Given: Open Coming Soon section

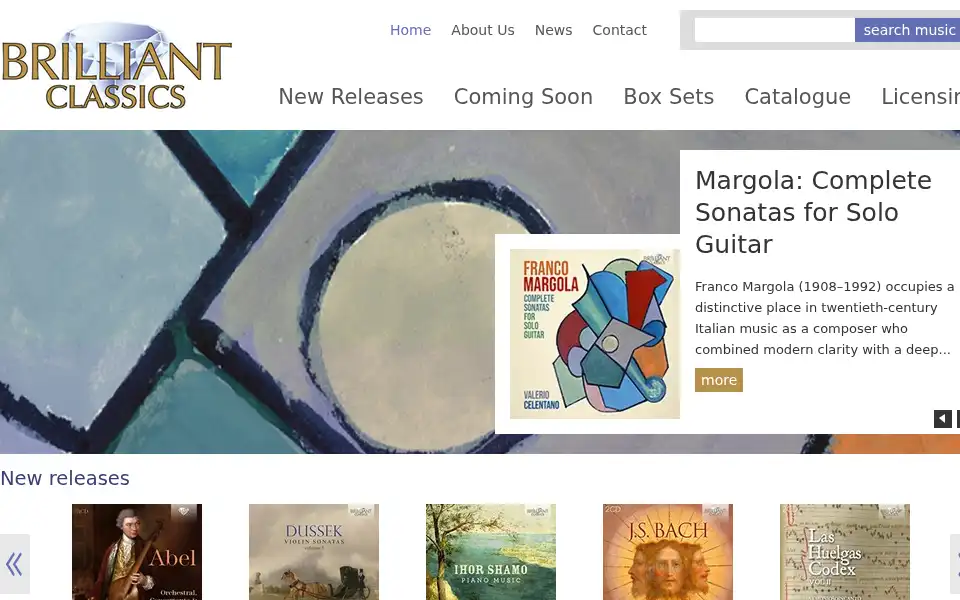Looking at the screenshot, I should coord(523,97).
